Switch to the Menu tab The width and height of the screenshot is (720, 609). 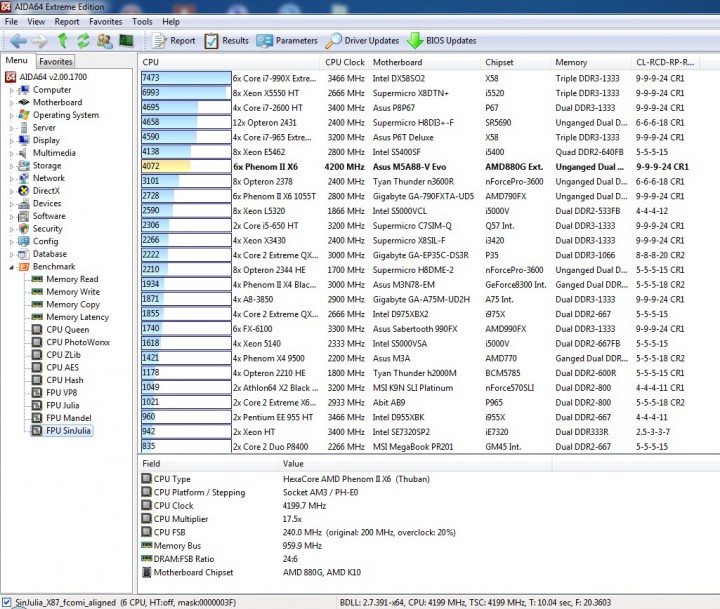17,61
